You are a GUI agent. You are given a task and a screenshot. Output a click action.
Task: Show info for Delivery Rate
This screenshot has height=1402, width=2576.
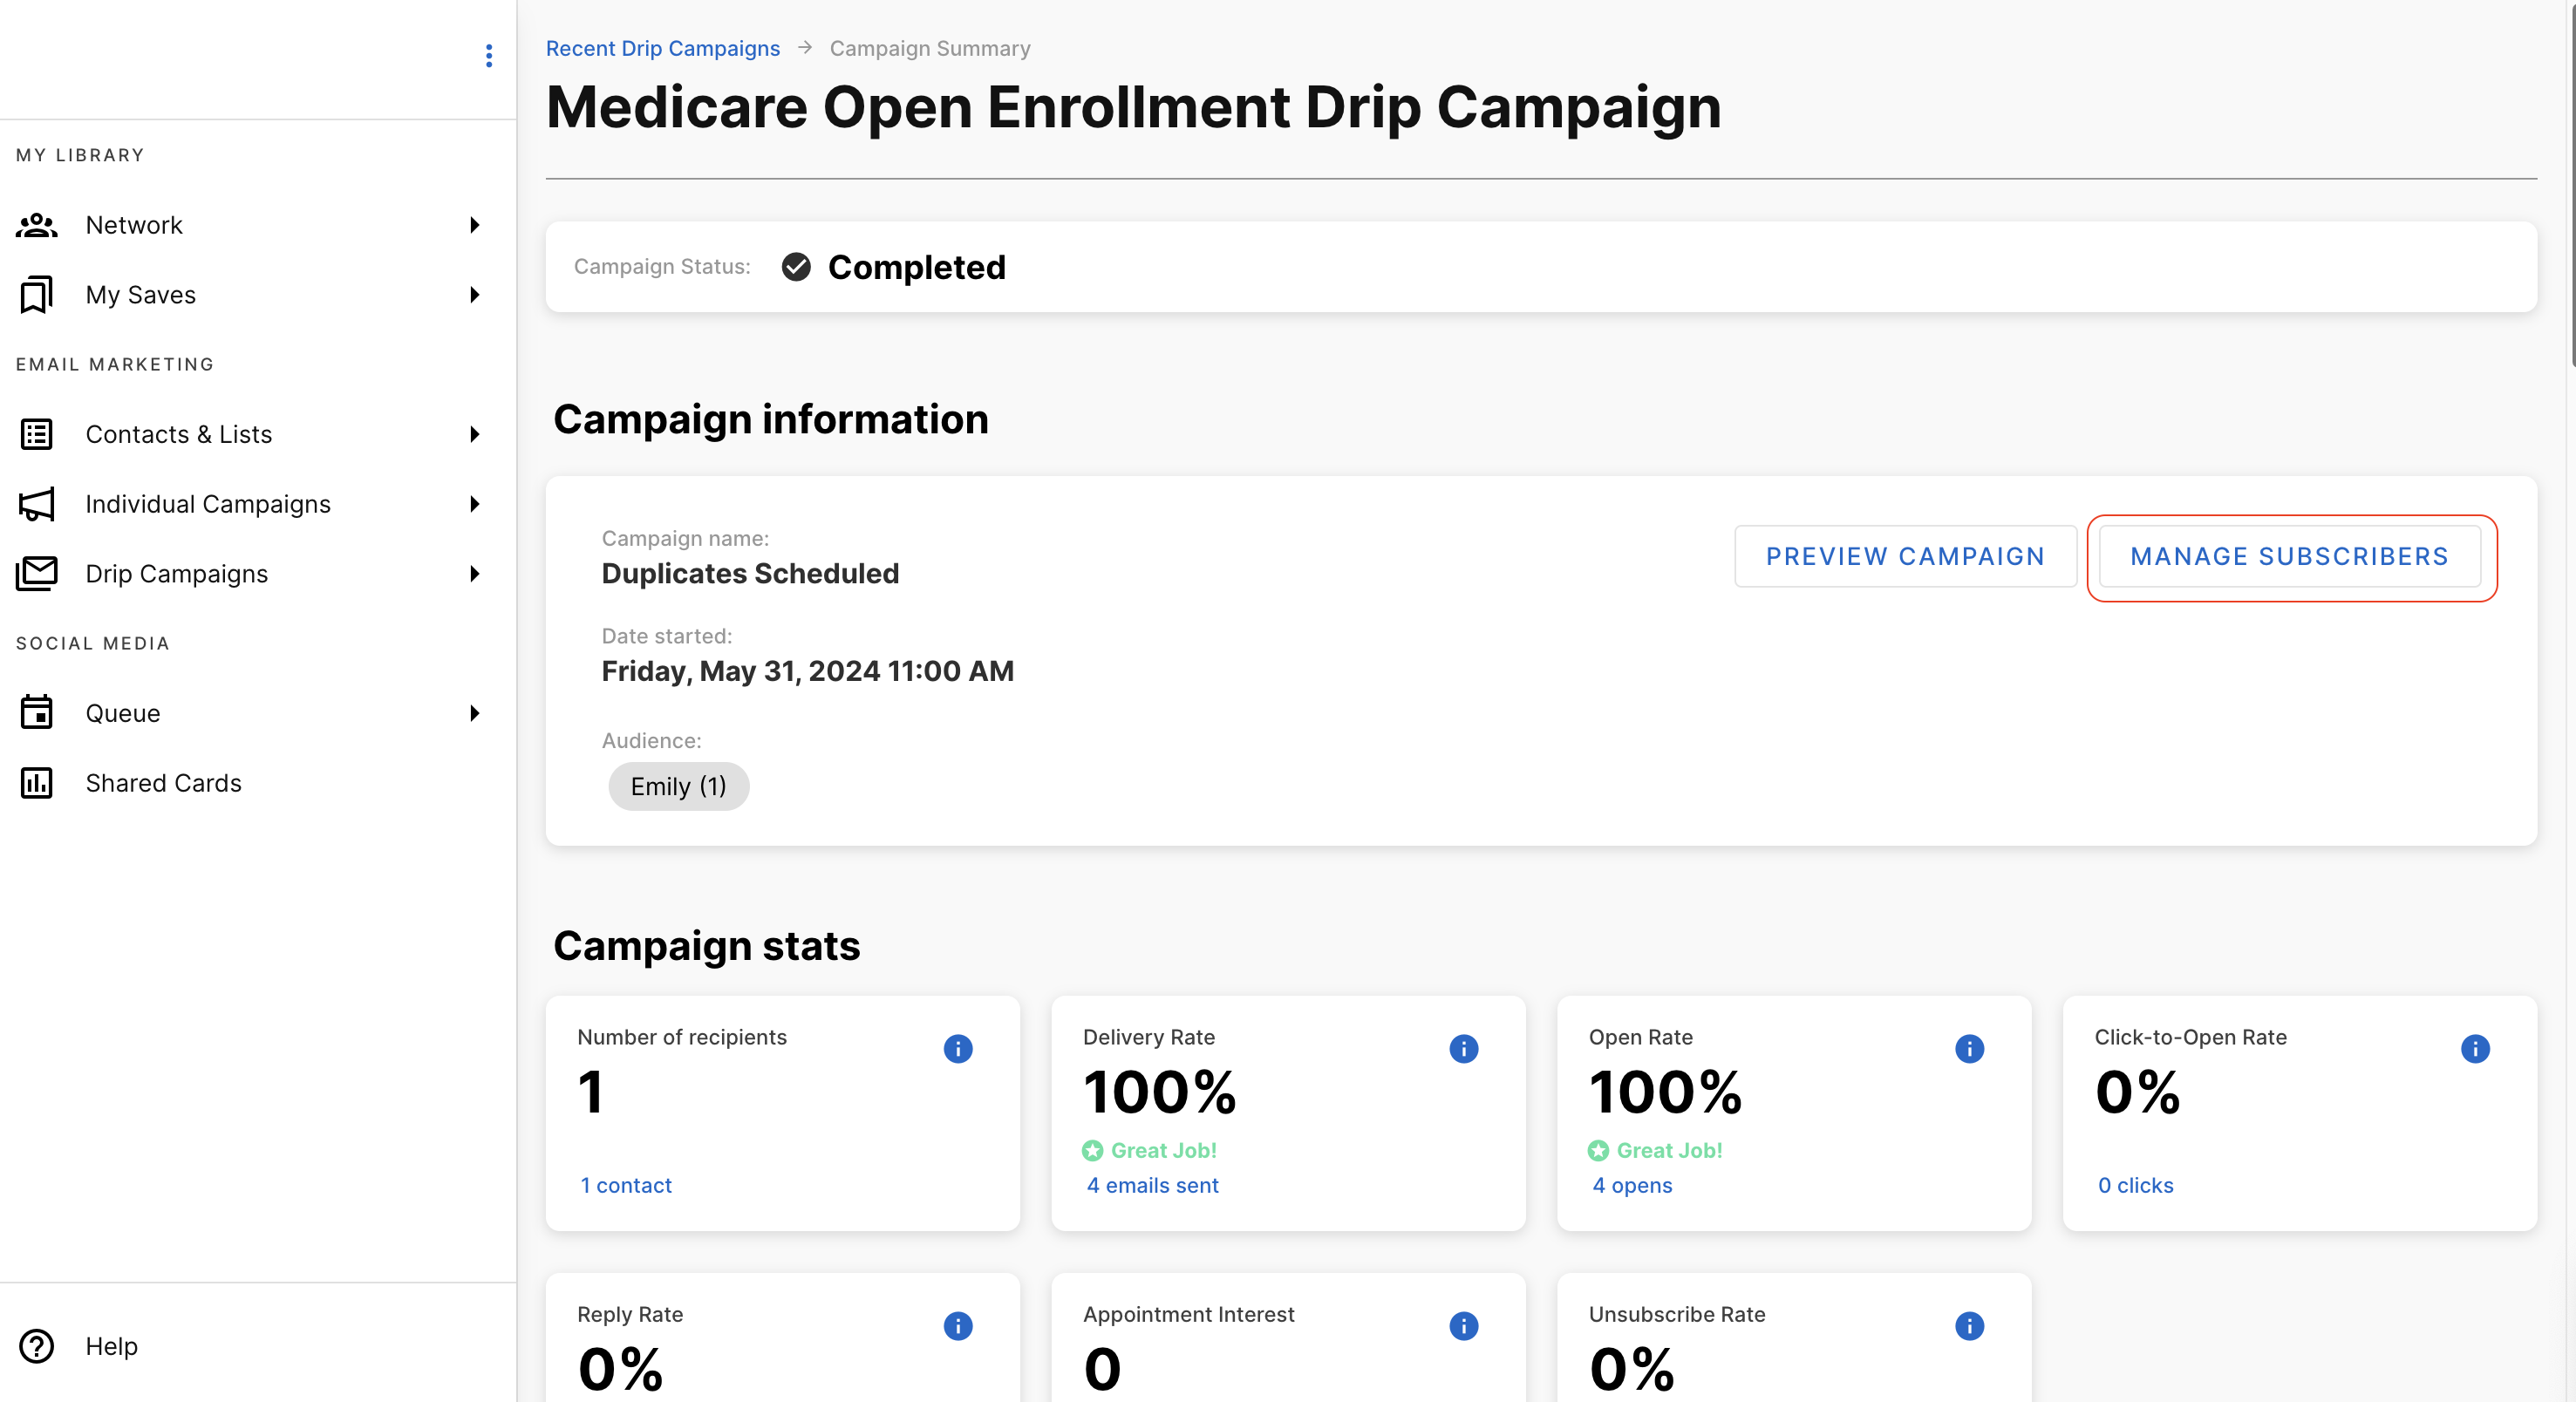click(x=1464, y=1048)
